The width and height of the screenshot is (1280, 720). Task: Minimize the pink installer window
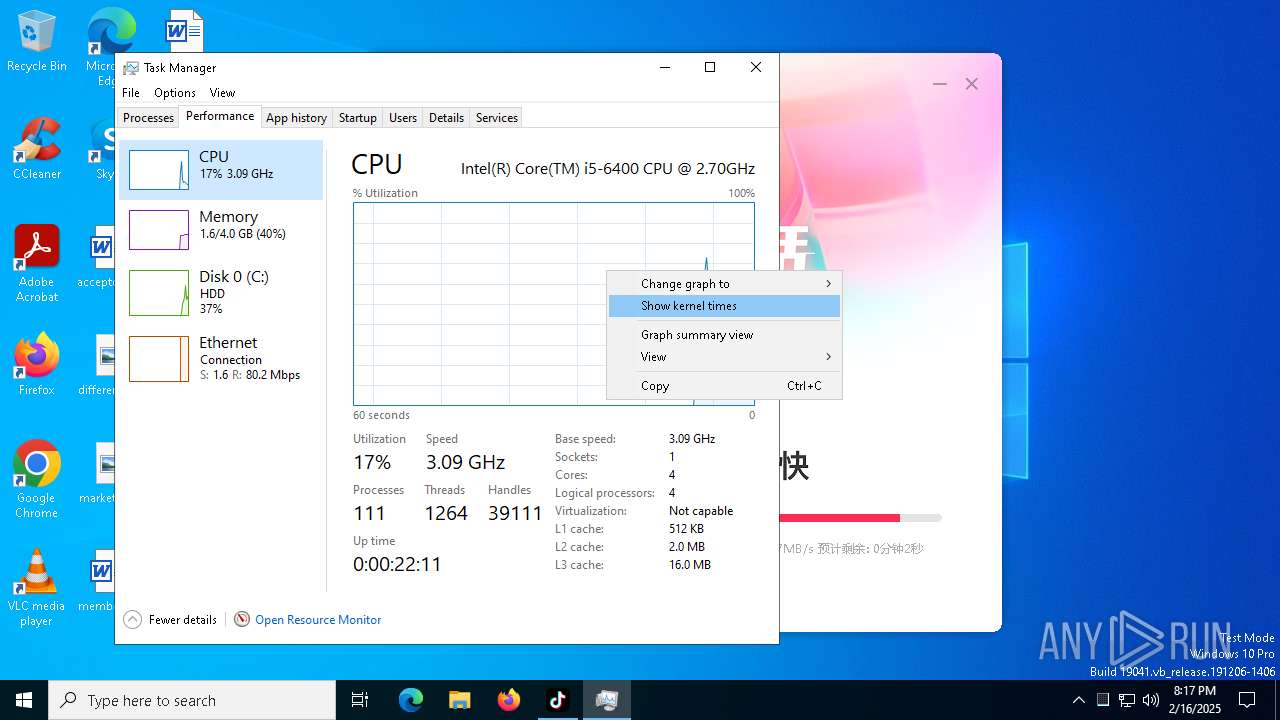(x=939, y=84)
